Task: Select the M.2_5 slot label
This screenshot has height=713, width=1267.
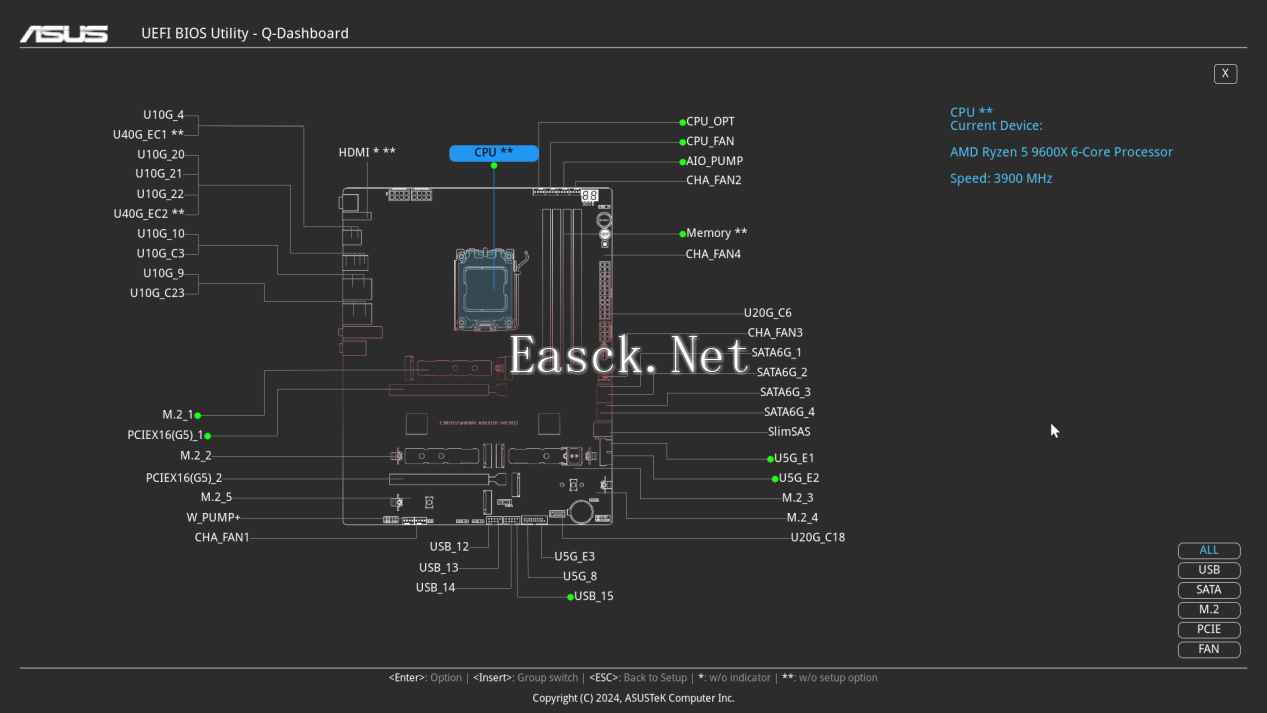Action: pyautogui.click(x=216, y=497)
